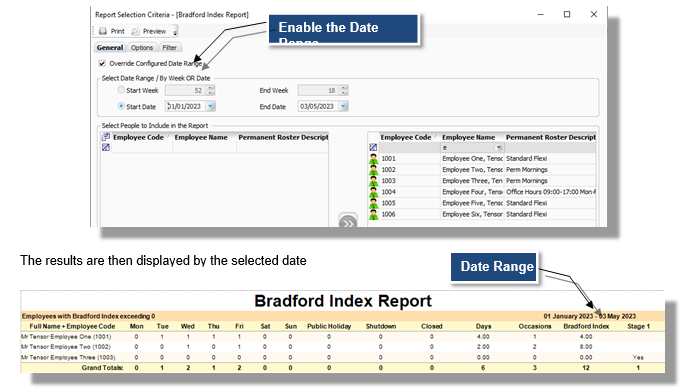Viewport: 687px width, 392px height.
Task: Click filter row icon in right grid
Action: click(373, 148)
